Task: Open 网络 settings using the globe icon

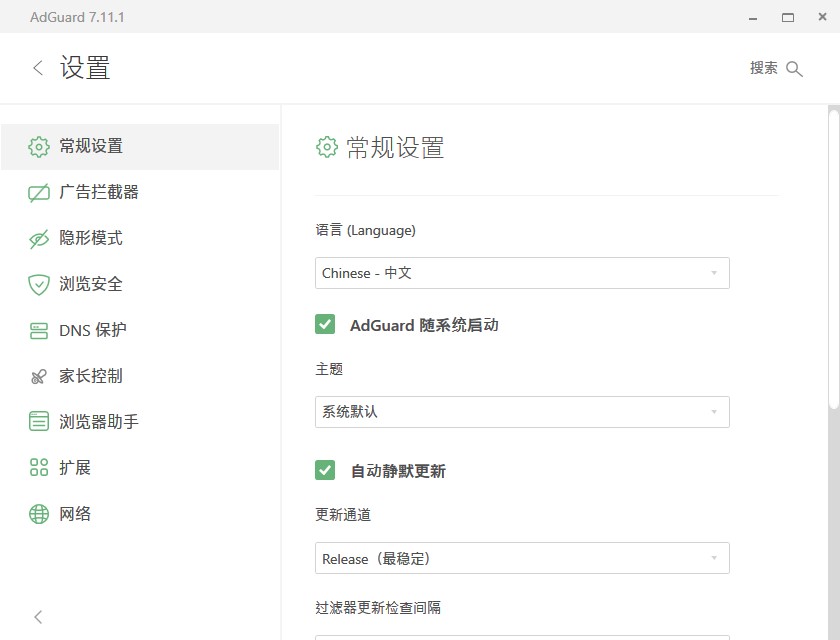Action: (x=38, y=513)
